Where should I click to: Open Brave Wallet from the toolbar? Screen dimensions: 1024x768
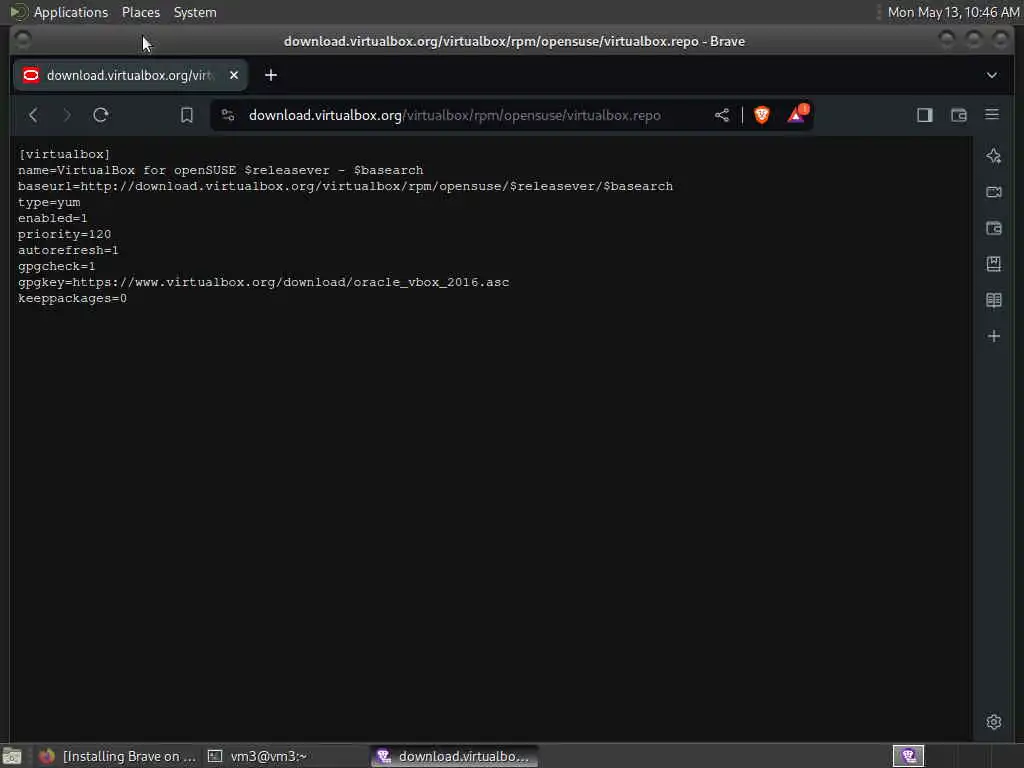coord(959,116)
